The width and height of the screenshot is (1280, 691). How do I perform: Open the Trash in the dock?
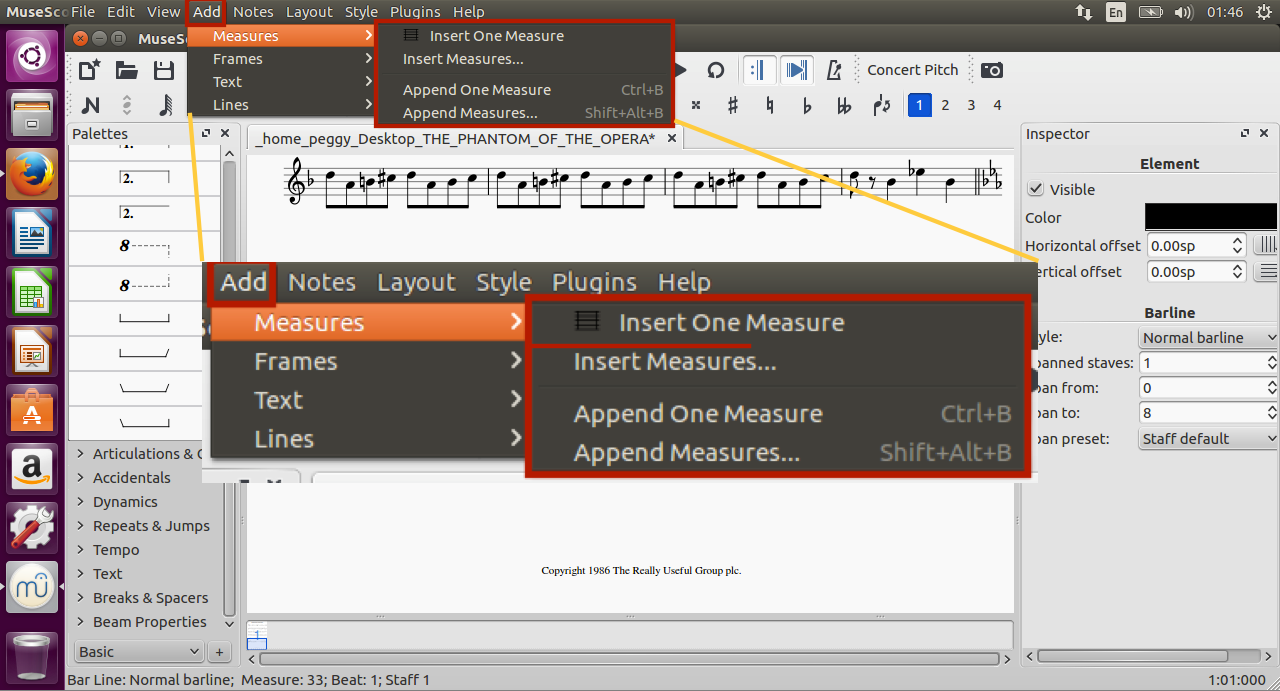[x=32, y=657]
